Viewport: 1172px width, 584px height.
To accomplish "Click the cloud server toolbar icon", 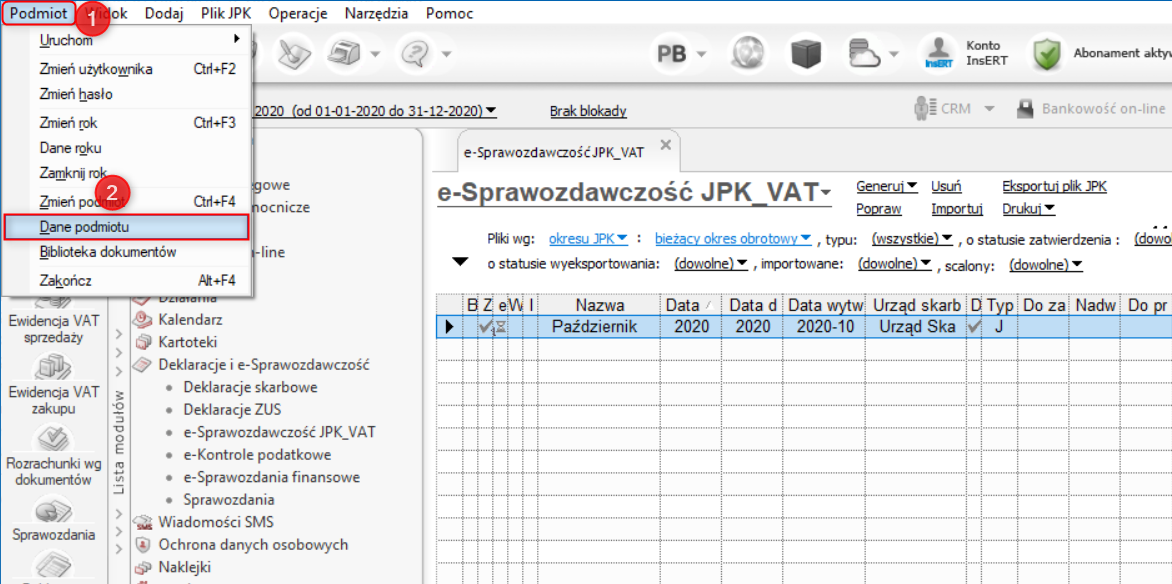I will coord(866,54).
